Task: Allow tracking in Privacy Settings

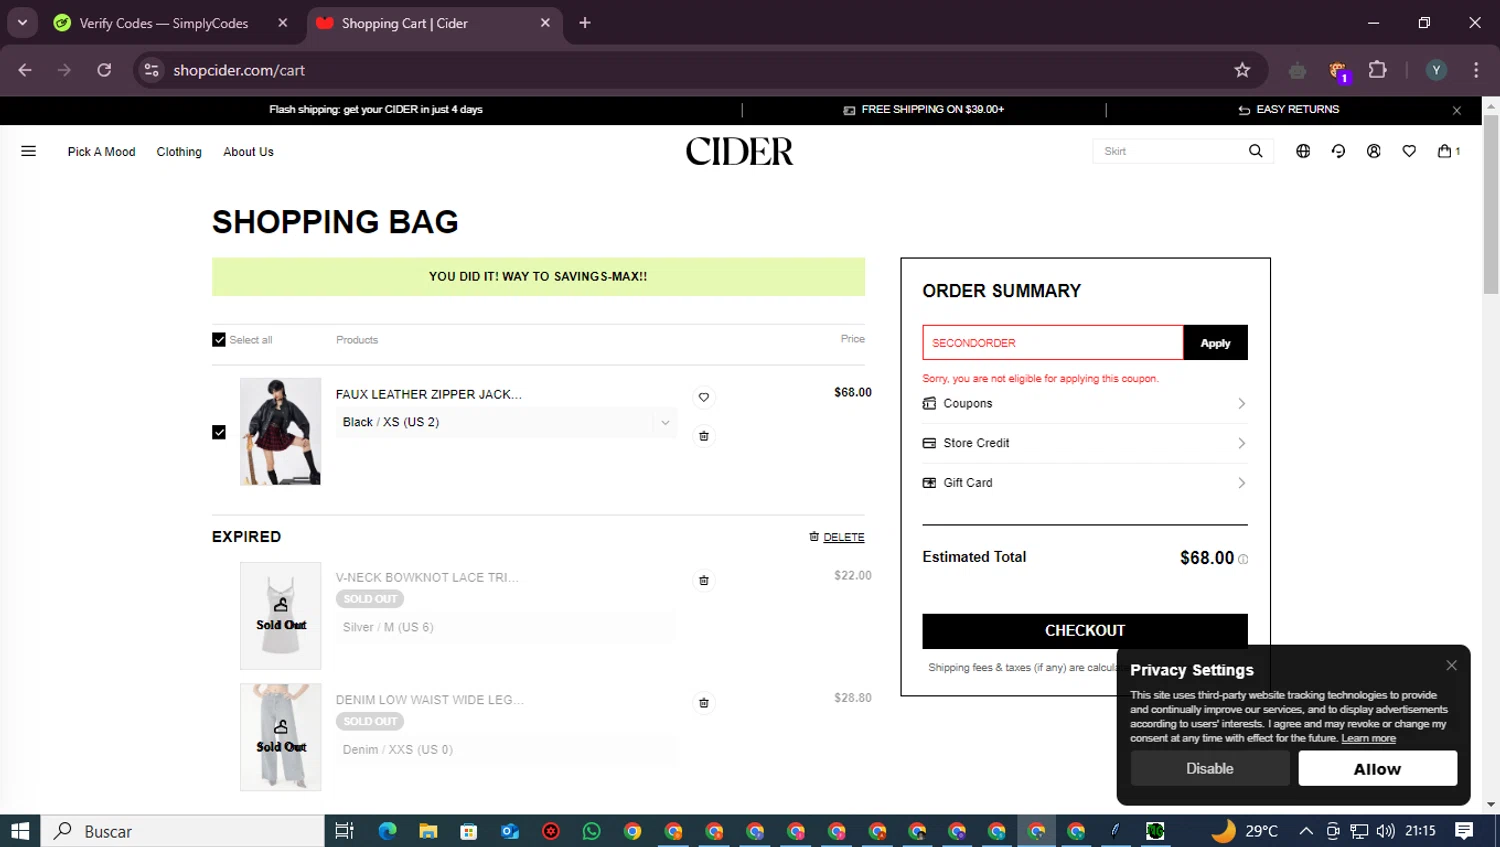Action: pos(1377,769)
